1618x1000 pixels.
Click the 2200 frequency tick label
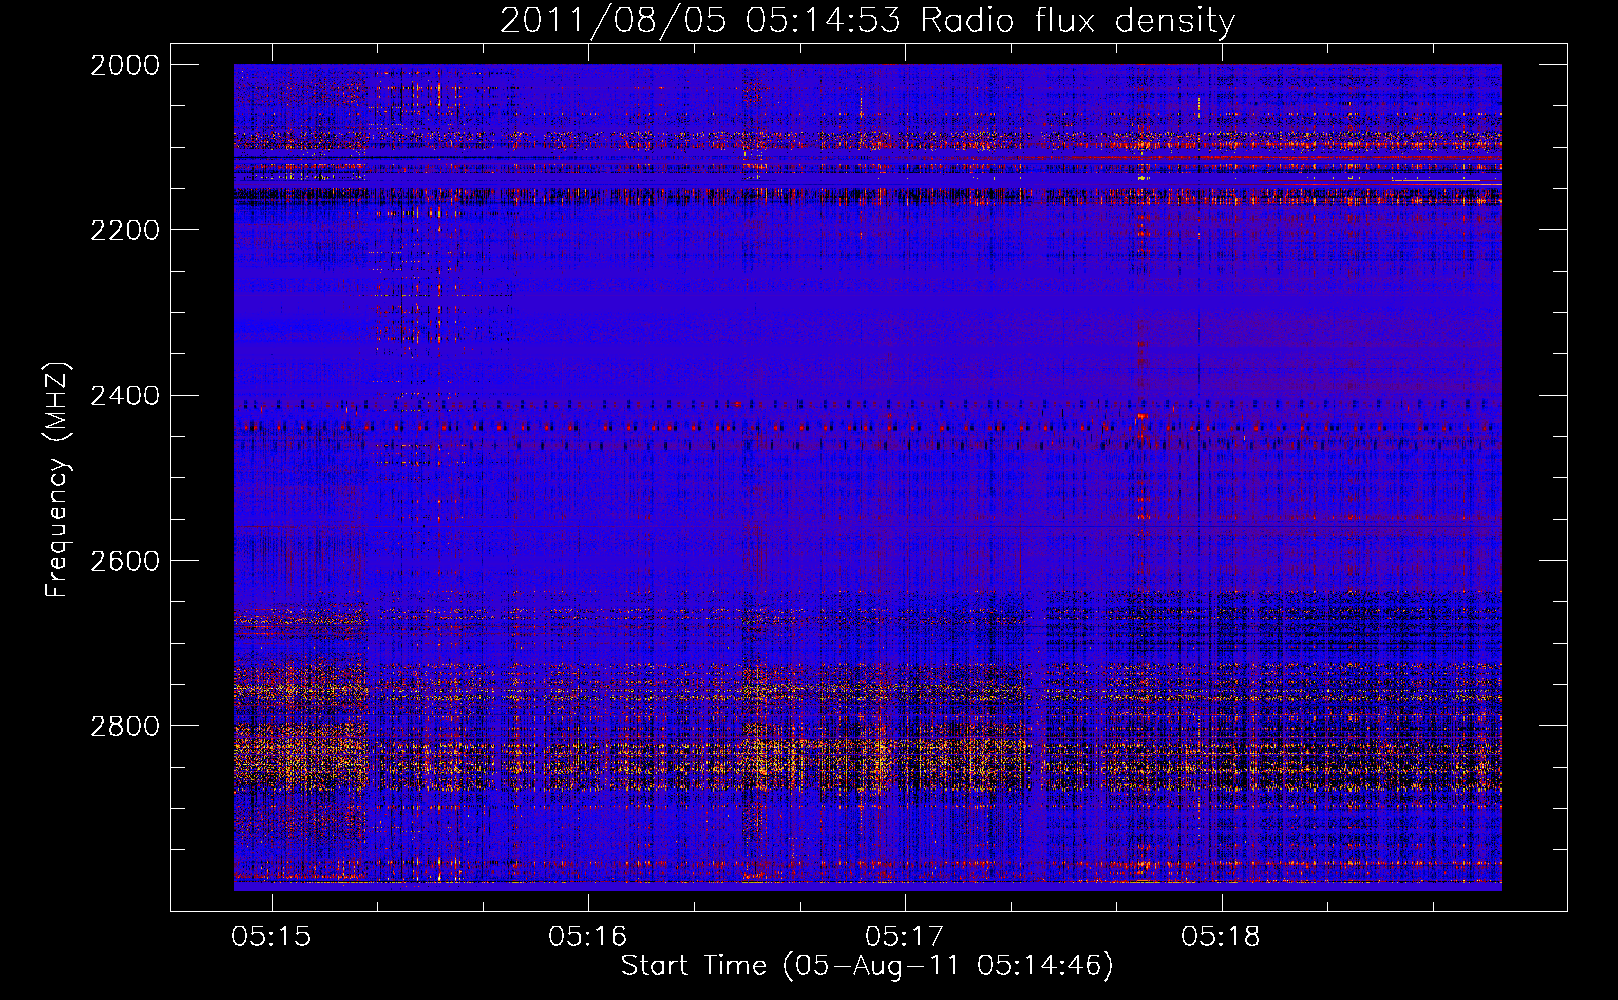click(x=125, y=230)
